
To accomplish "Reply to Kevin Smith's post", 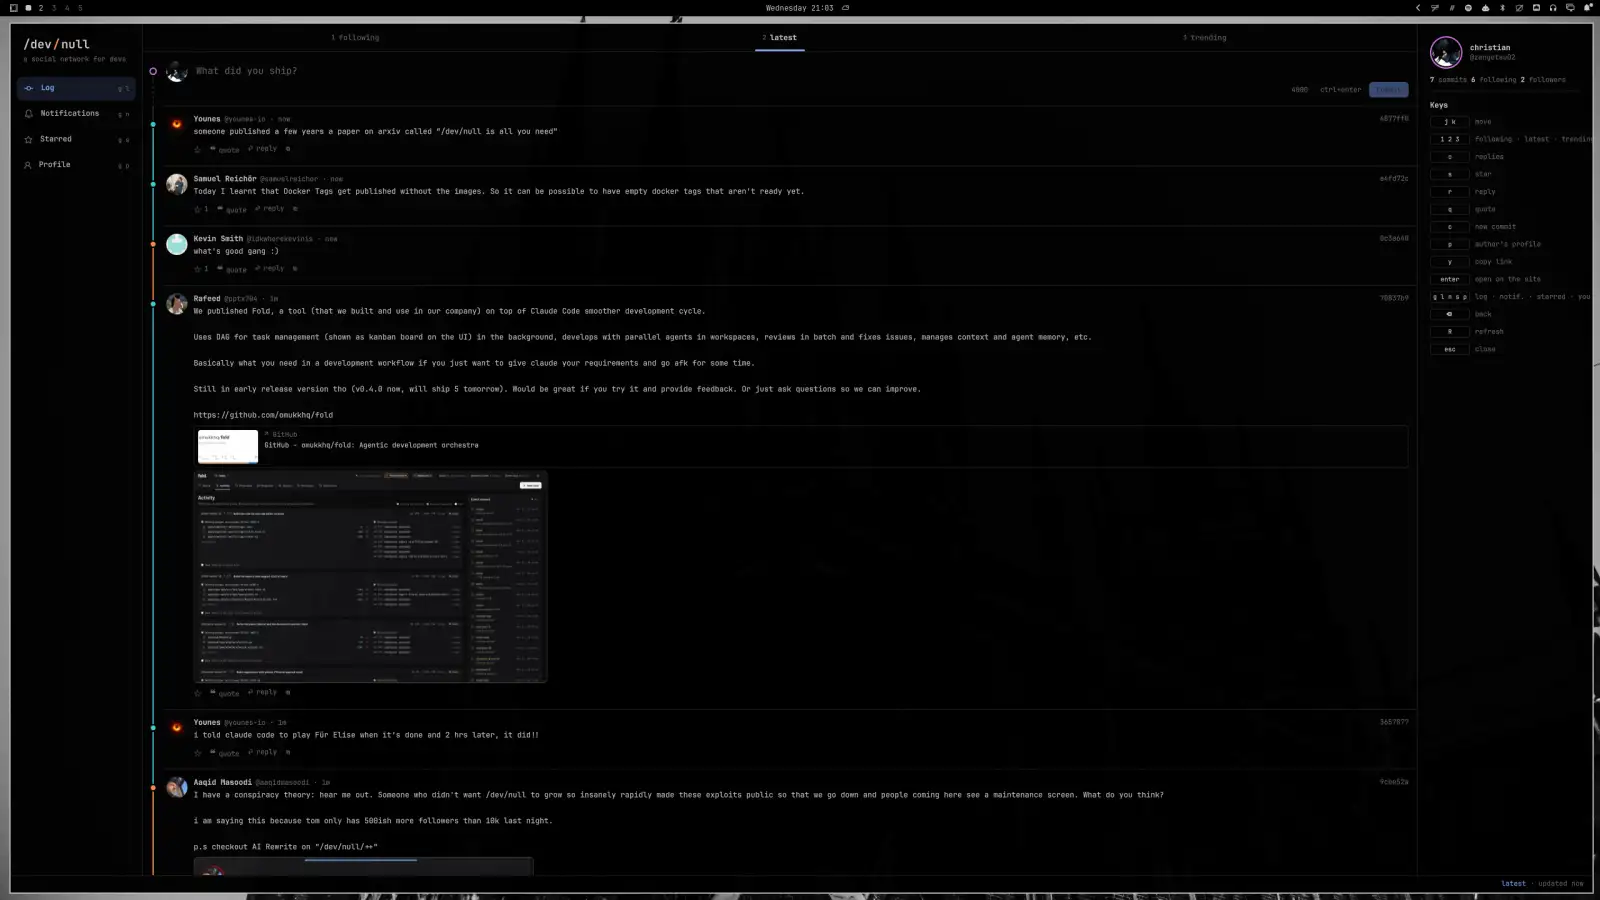I will (270, 269).
